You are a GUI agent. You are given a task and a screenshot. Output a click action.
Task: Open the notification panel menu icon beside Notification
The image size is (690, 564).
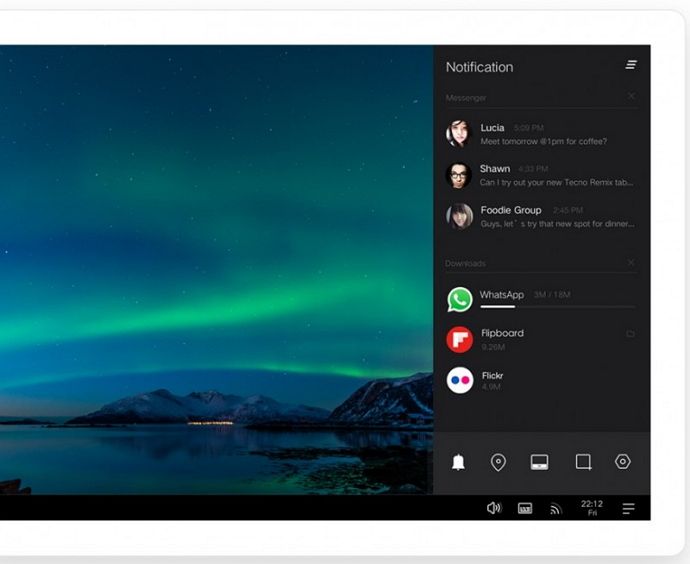tap(631, 65)
